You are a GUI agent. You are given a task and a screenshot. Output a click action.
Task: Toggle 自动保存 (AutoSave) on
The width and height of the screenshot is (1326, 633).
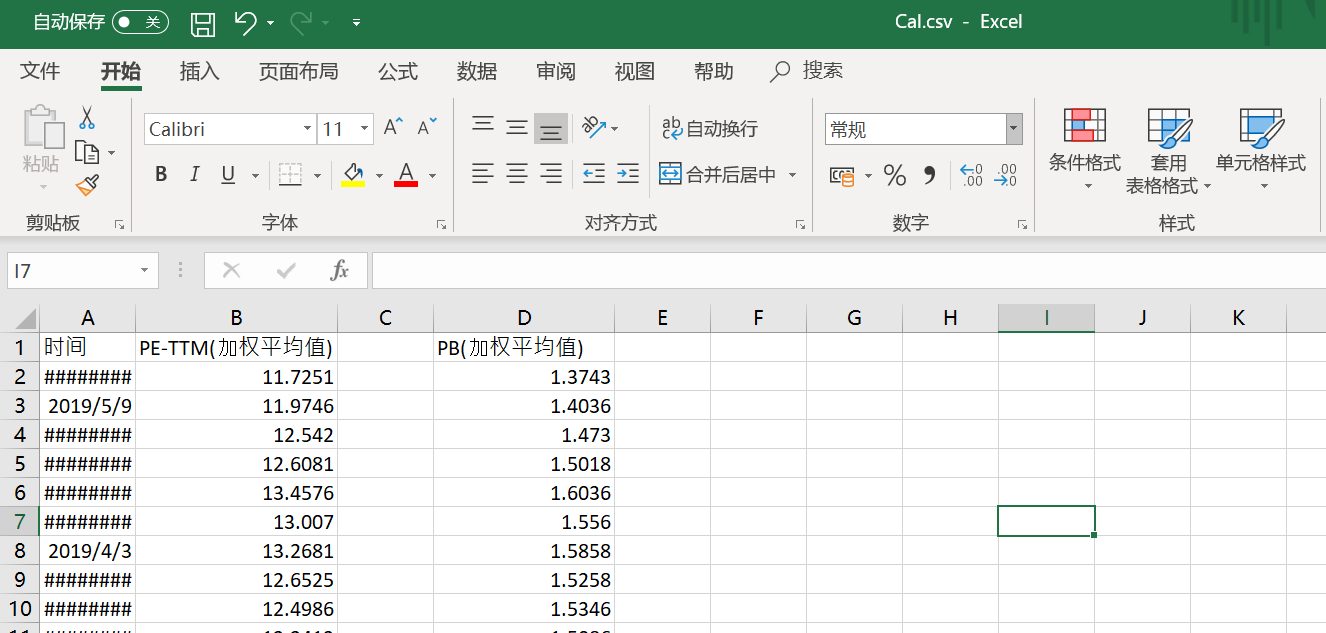[141, 20]
